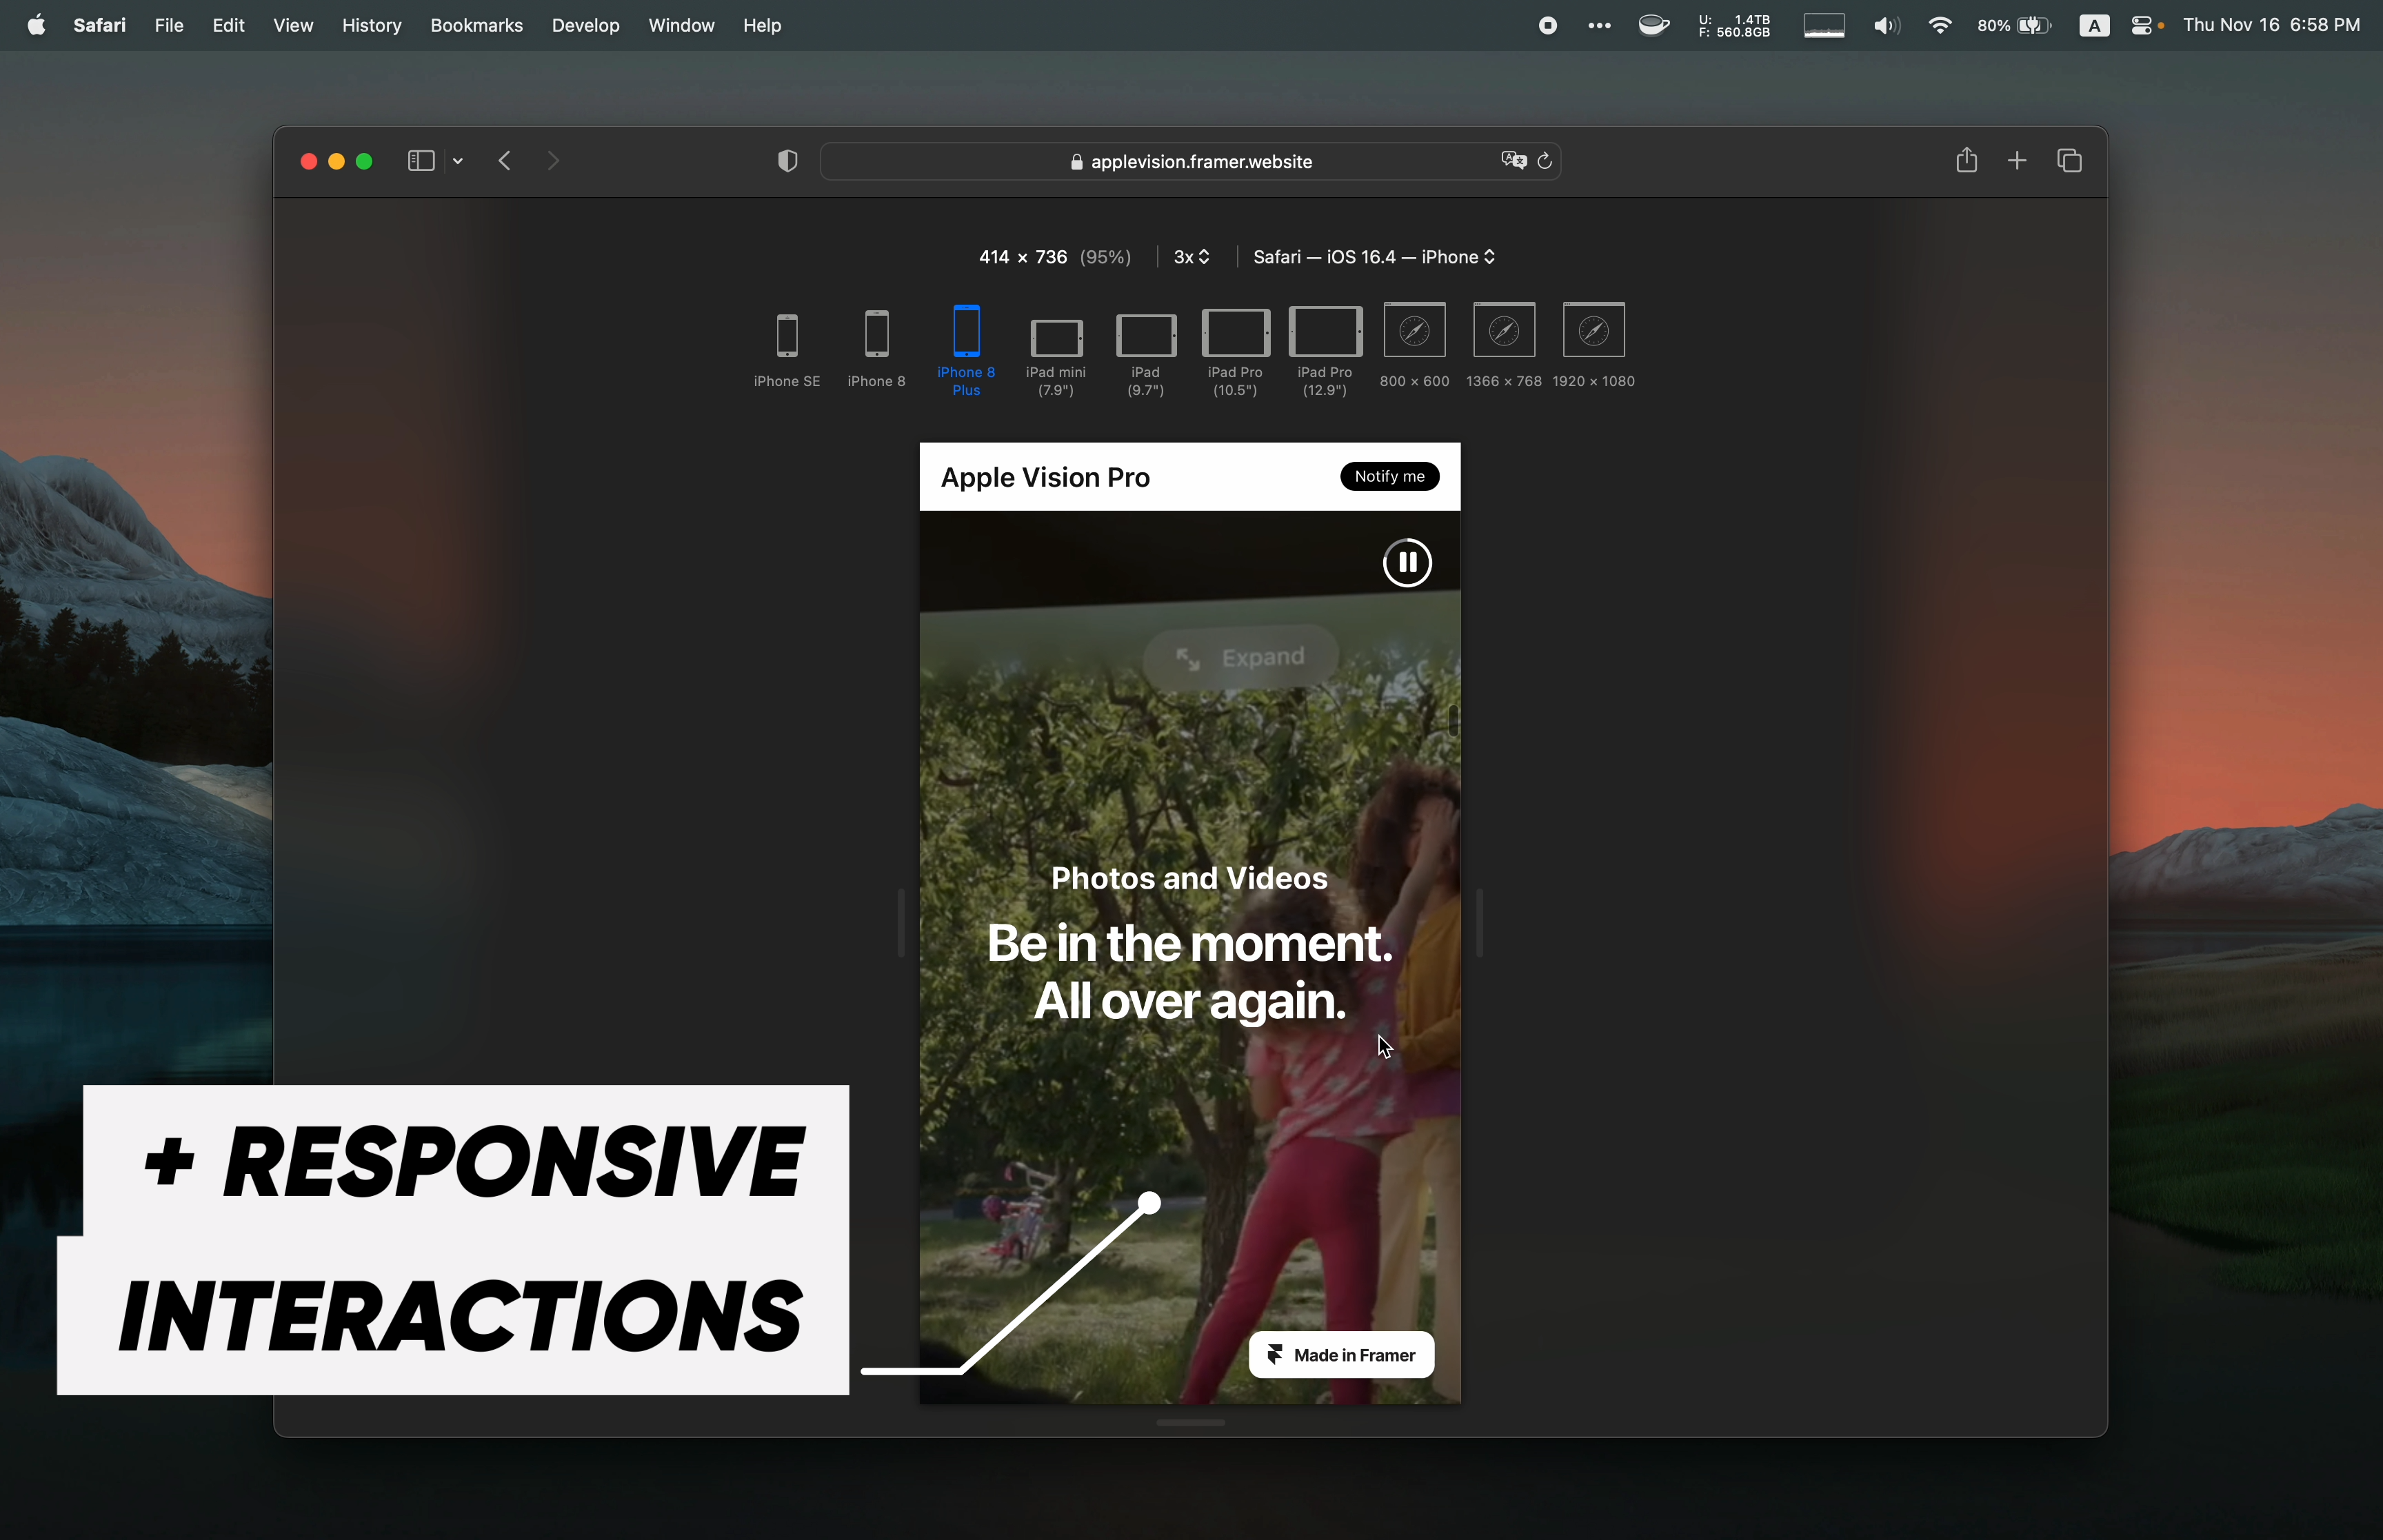
Task: Open the Safari menu
Action: click(99, 25)
